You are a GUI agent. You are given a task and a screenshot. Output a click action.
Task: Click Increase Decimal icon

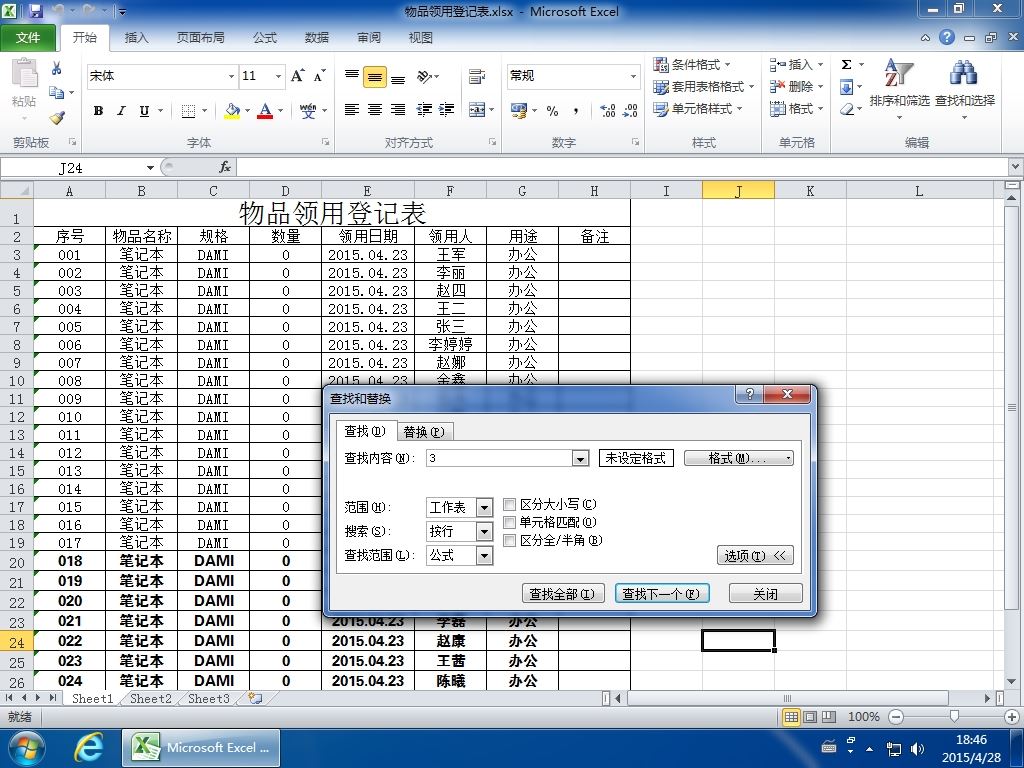pos(607,111)
